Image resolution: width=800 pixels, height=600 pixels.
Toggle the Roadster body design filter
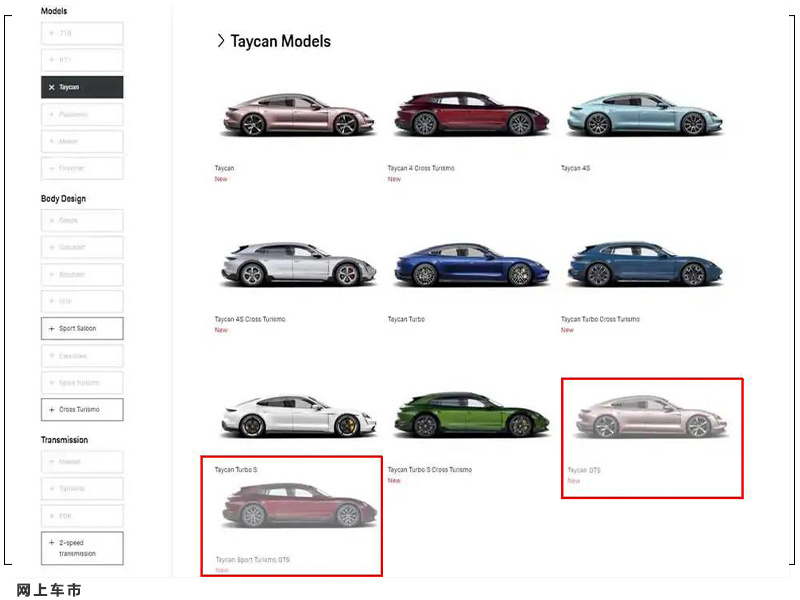click(x=82, y=274)
